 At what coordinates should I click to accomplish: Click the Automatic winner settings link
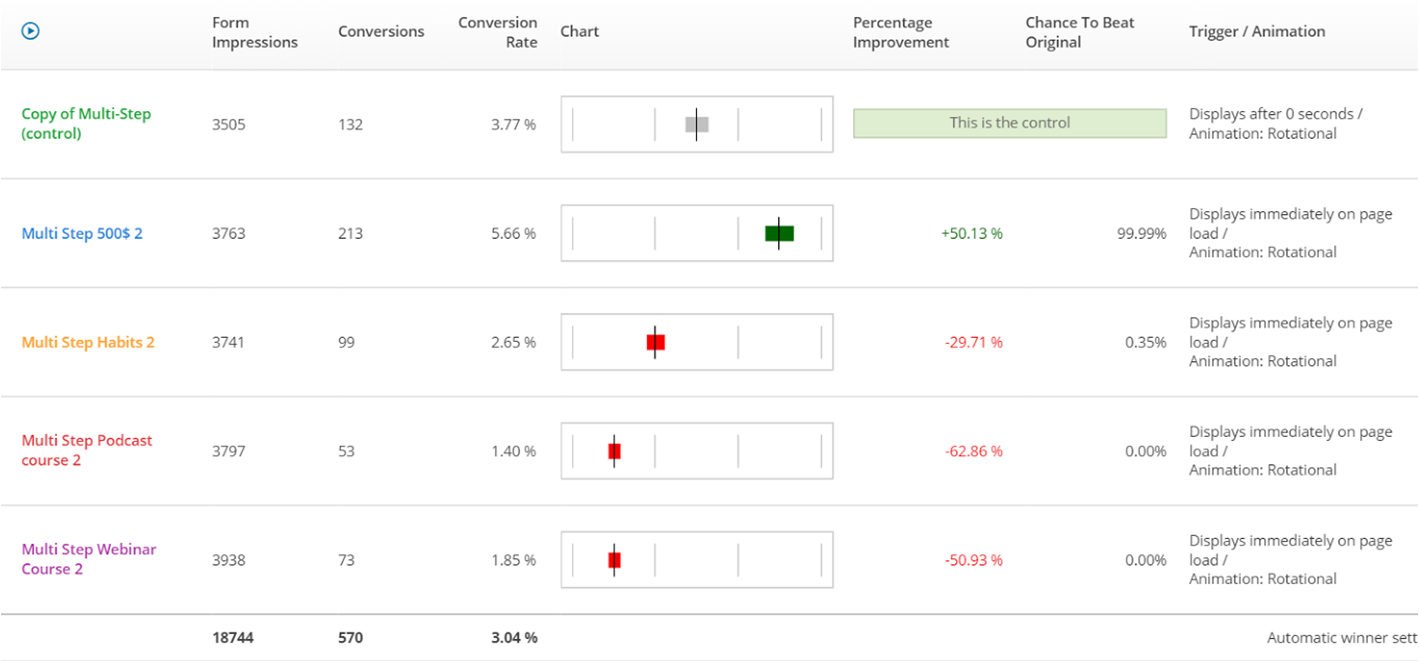coord(1342,637)
